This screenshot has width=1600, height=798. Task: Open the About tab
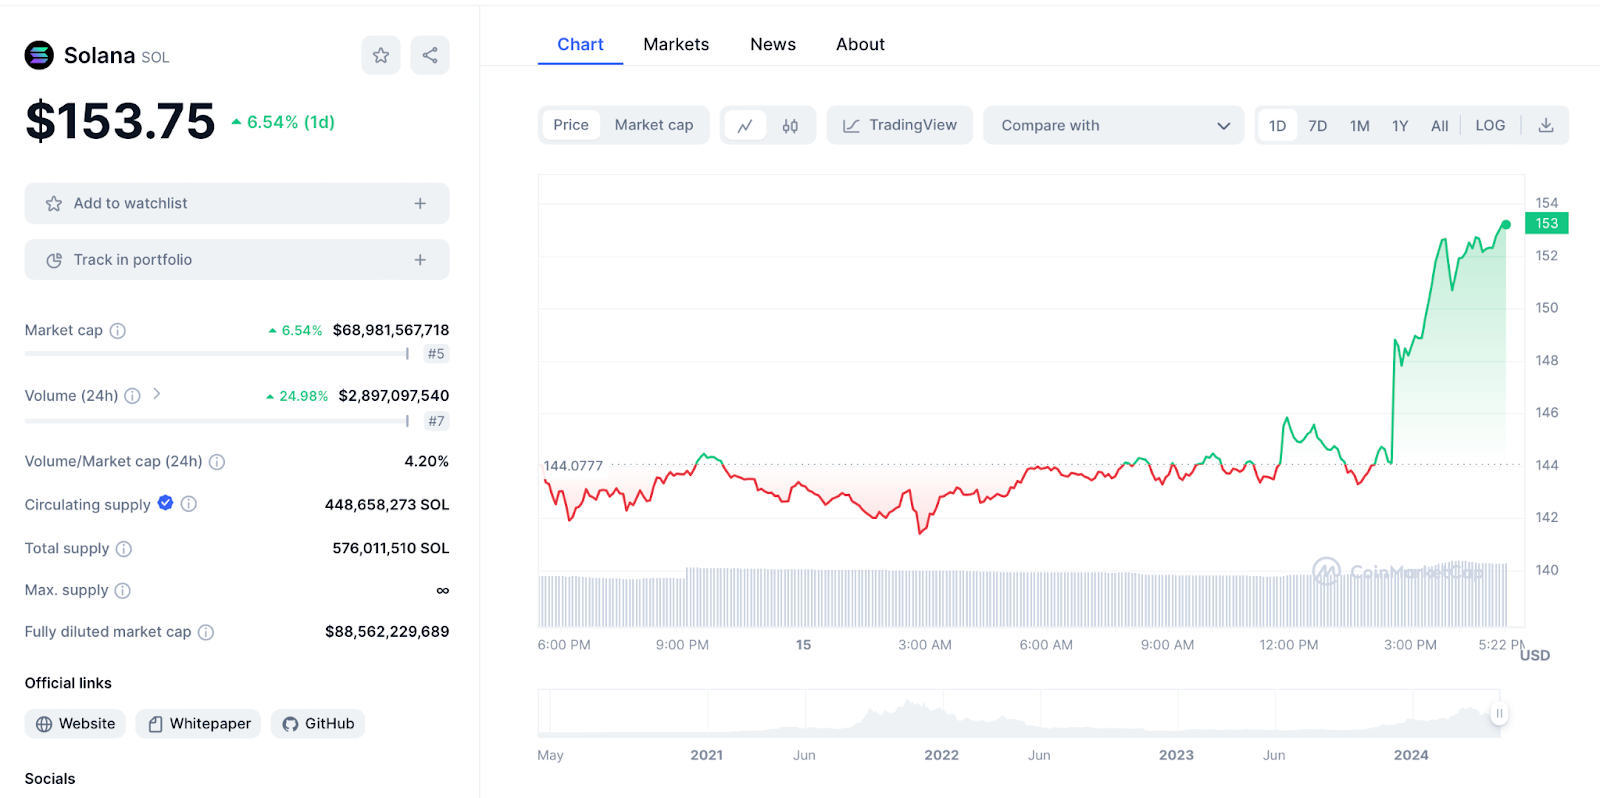[860, 44]
